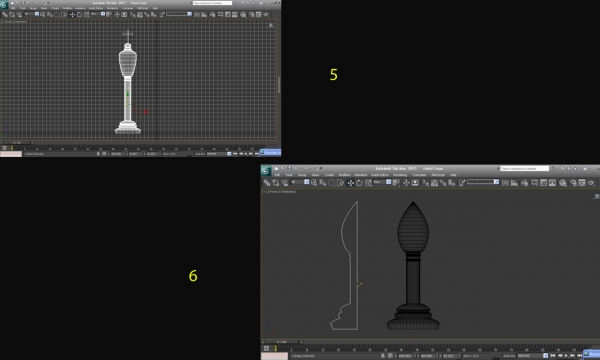
Task: Open Curve Editor in lower window
Action: [x=543, y=183]
